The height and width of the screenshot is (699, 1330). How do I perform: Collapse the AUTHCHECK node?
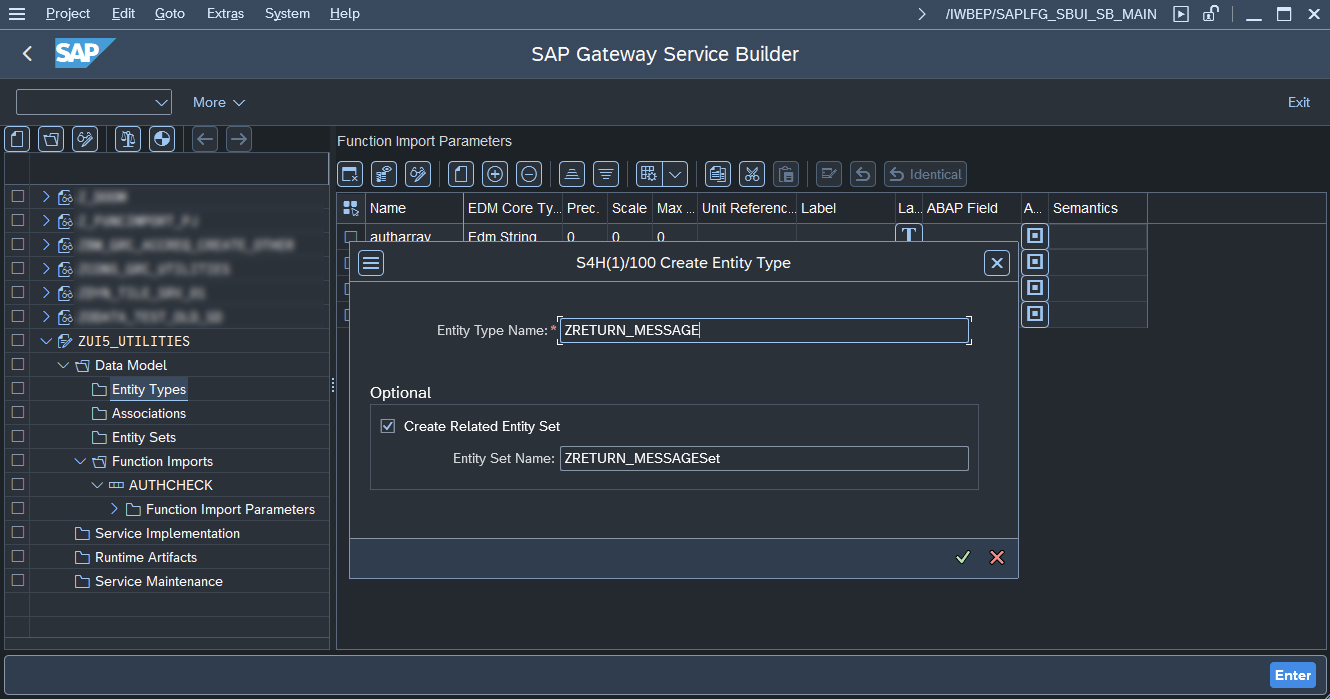pyautogui.click(x=97, y=485)
